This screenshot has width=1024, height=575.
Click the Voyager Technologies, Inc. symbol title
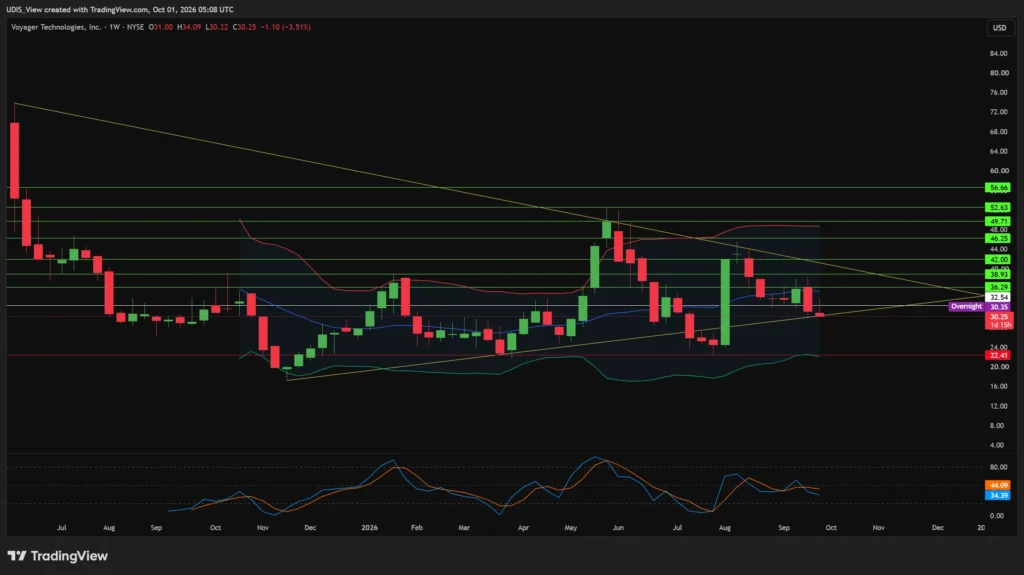click(x=56, y=27)
